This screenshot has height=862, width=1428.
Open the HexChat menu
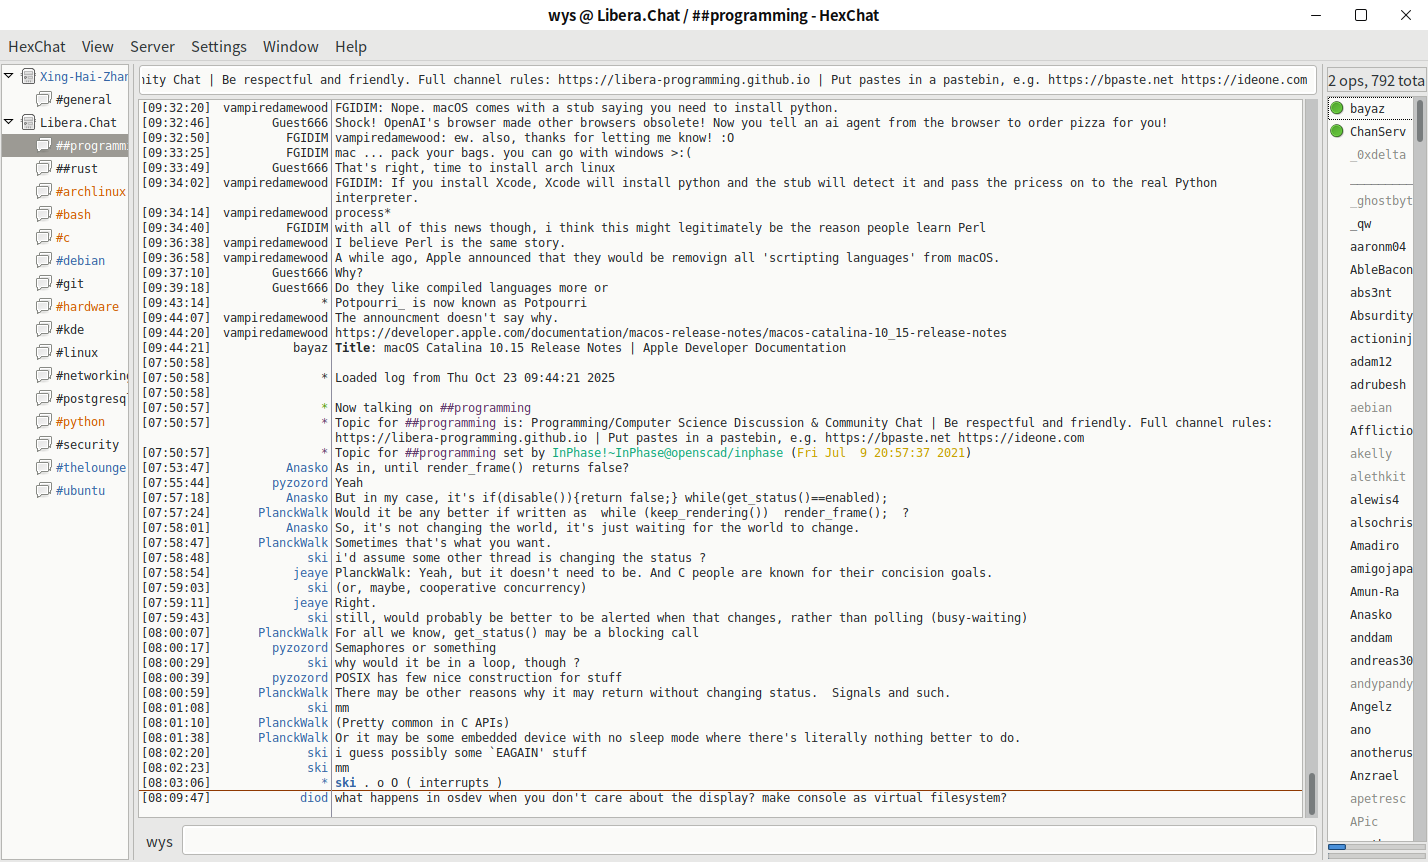pyautogui.click(x=37, y=46)
